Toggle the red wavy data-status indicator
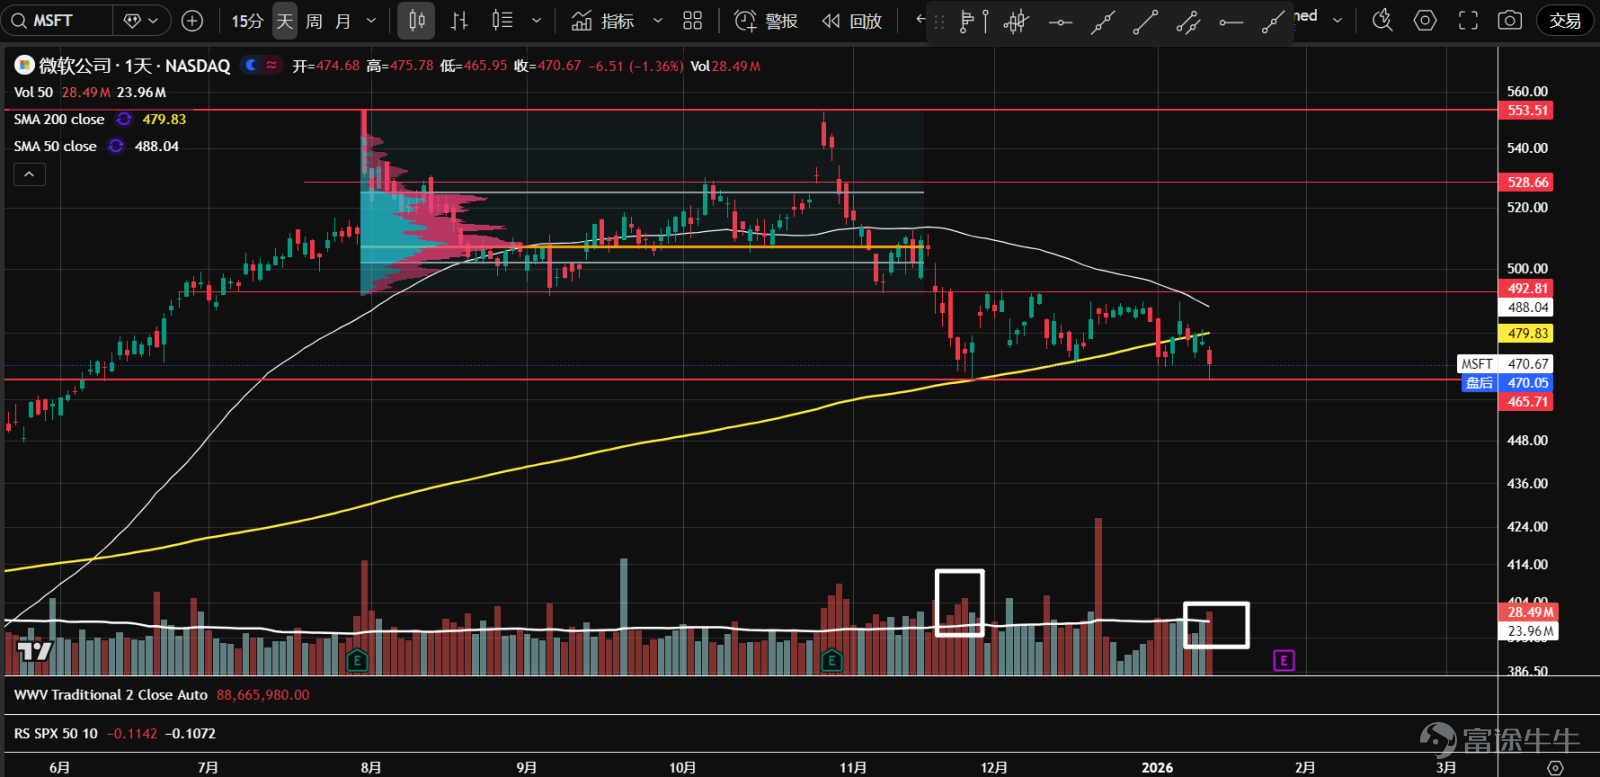Screen dimensions: 1600x777 [x=271, y=65]
